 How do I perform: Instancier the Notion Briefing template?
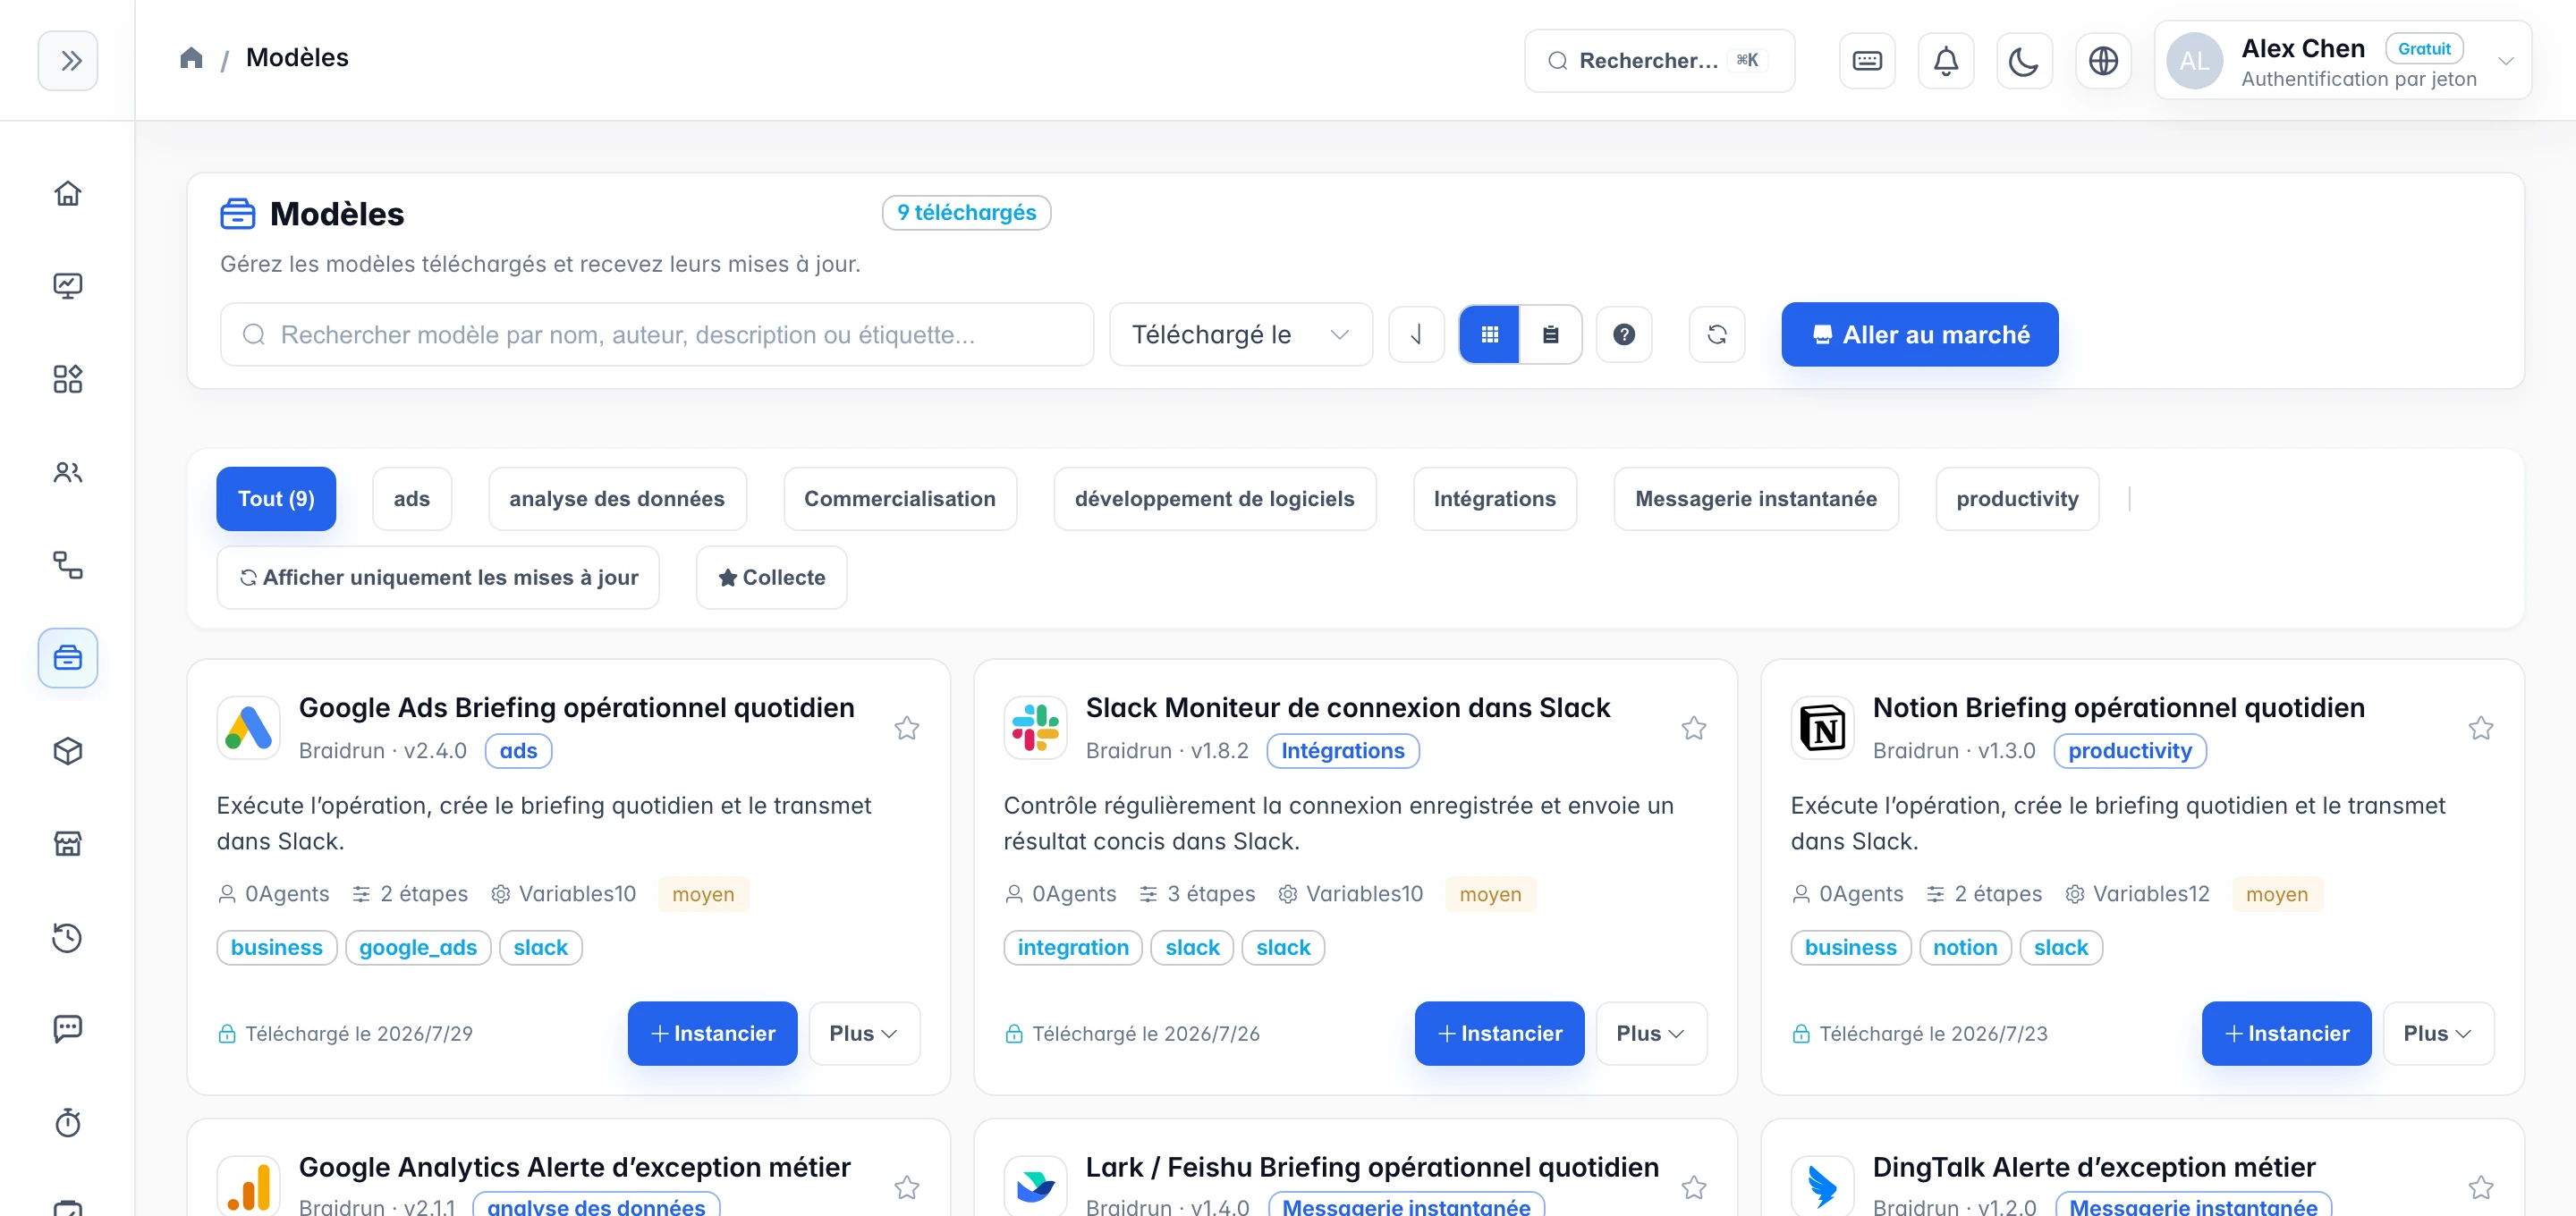pyautogui.click(x=2286, y=1034)
